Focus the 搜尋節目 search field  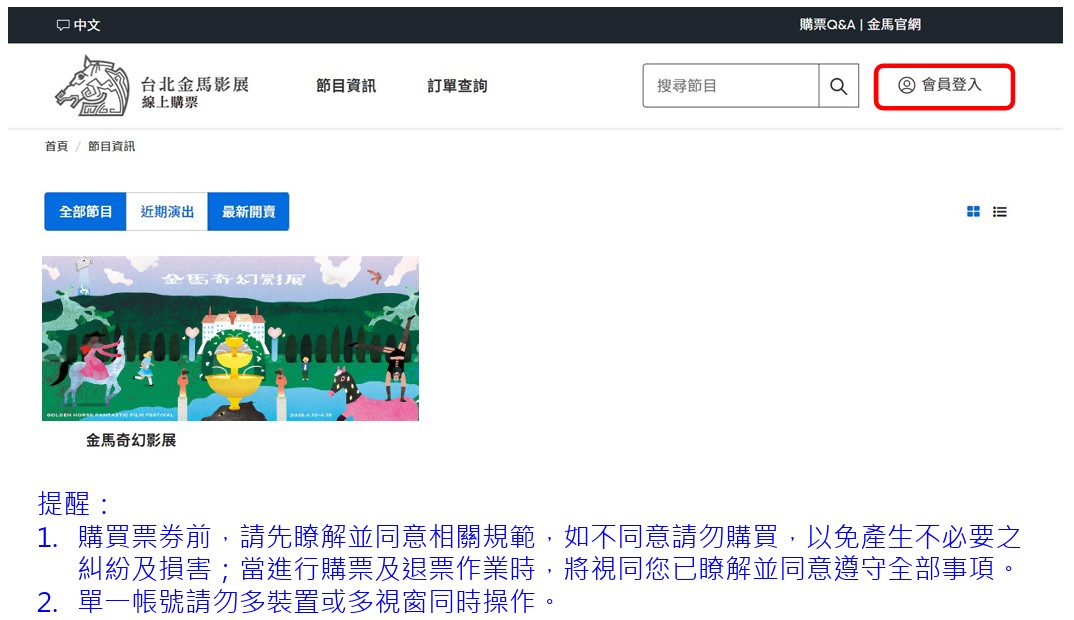click(730, 86)
